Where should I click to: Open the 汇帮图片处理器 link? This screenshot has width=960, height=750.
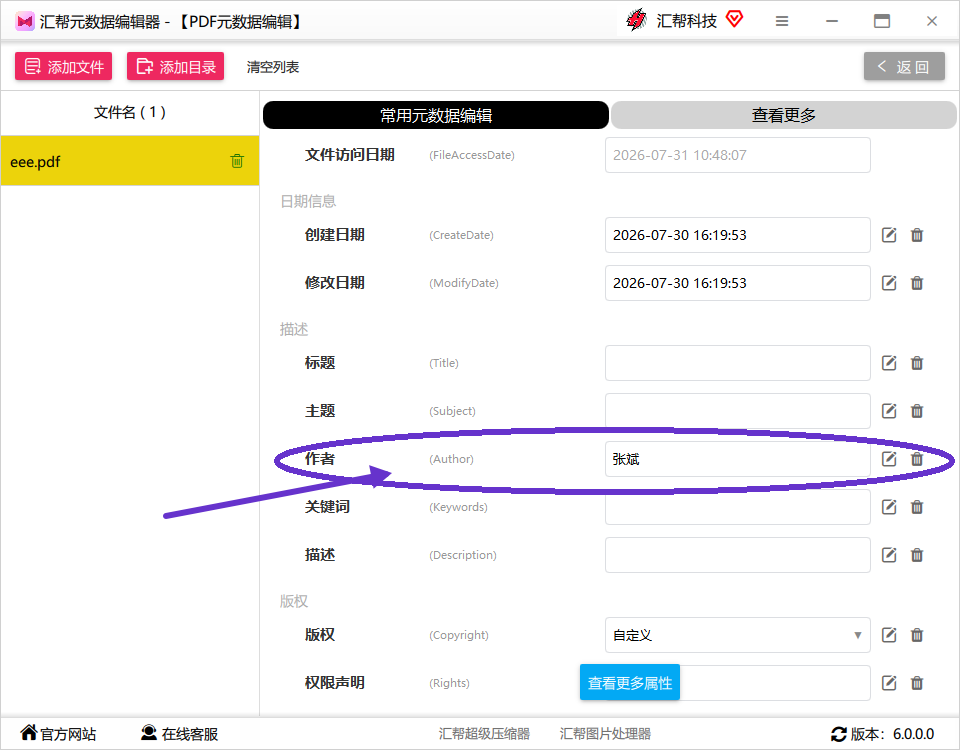click(606, 733)
